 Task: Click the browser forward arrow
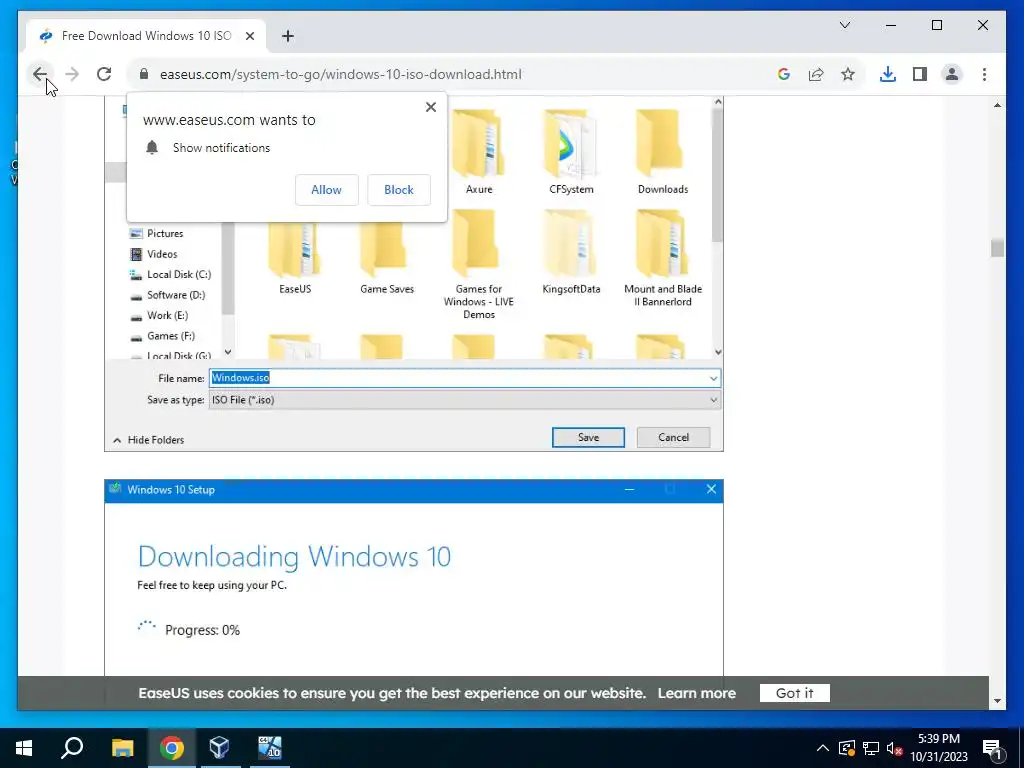pos(72,74)
